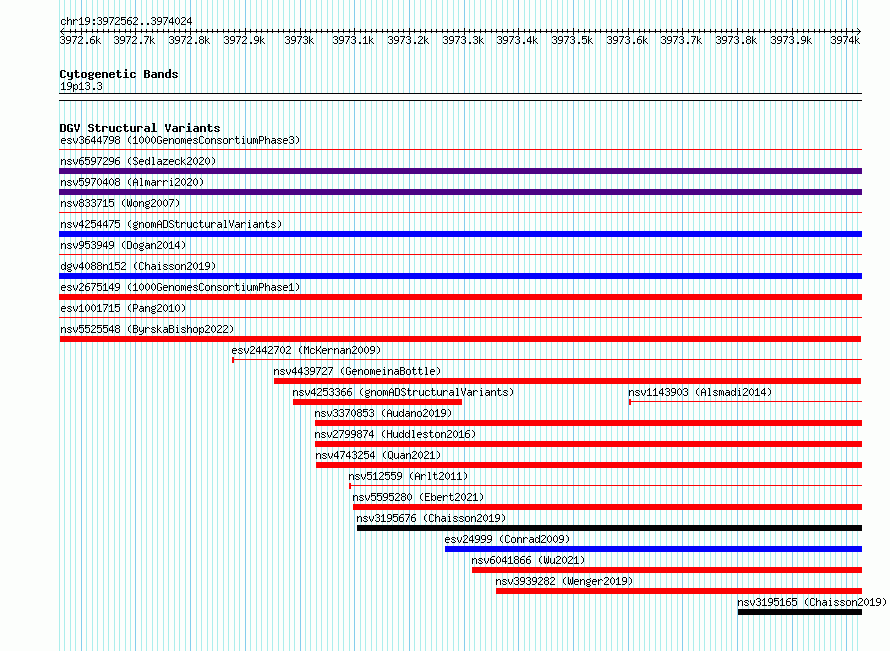The width and height of the screenshot is (890, 651).
Task: Click the esv3644798 (1000GenomesConsortiumPhase3) label
Action: [180, 140]
